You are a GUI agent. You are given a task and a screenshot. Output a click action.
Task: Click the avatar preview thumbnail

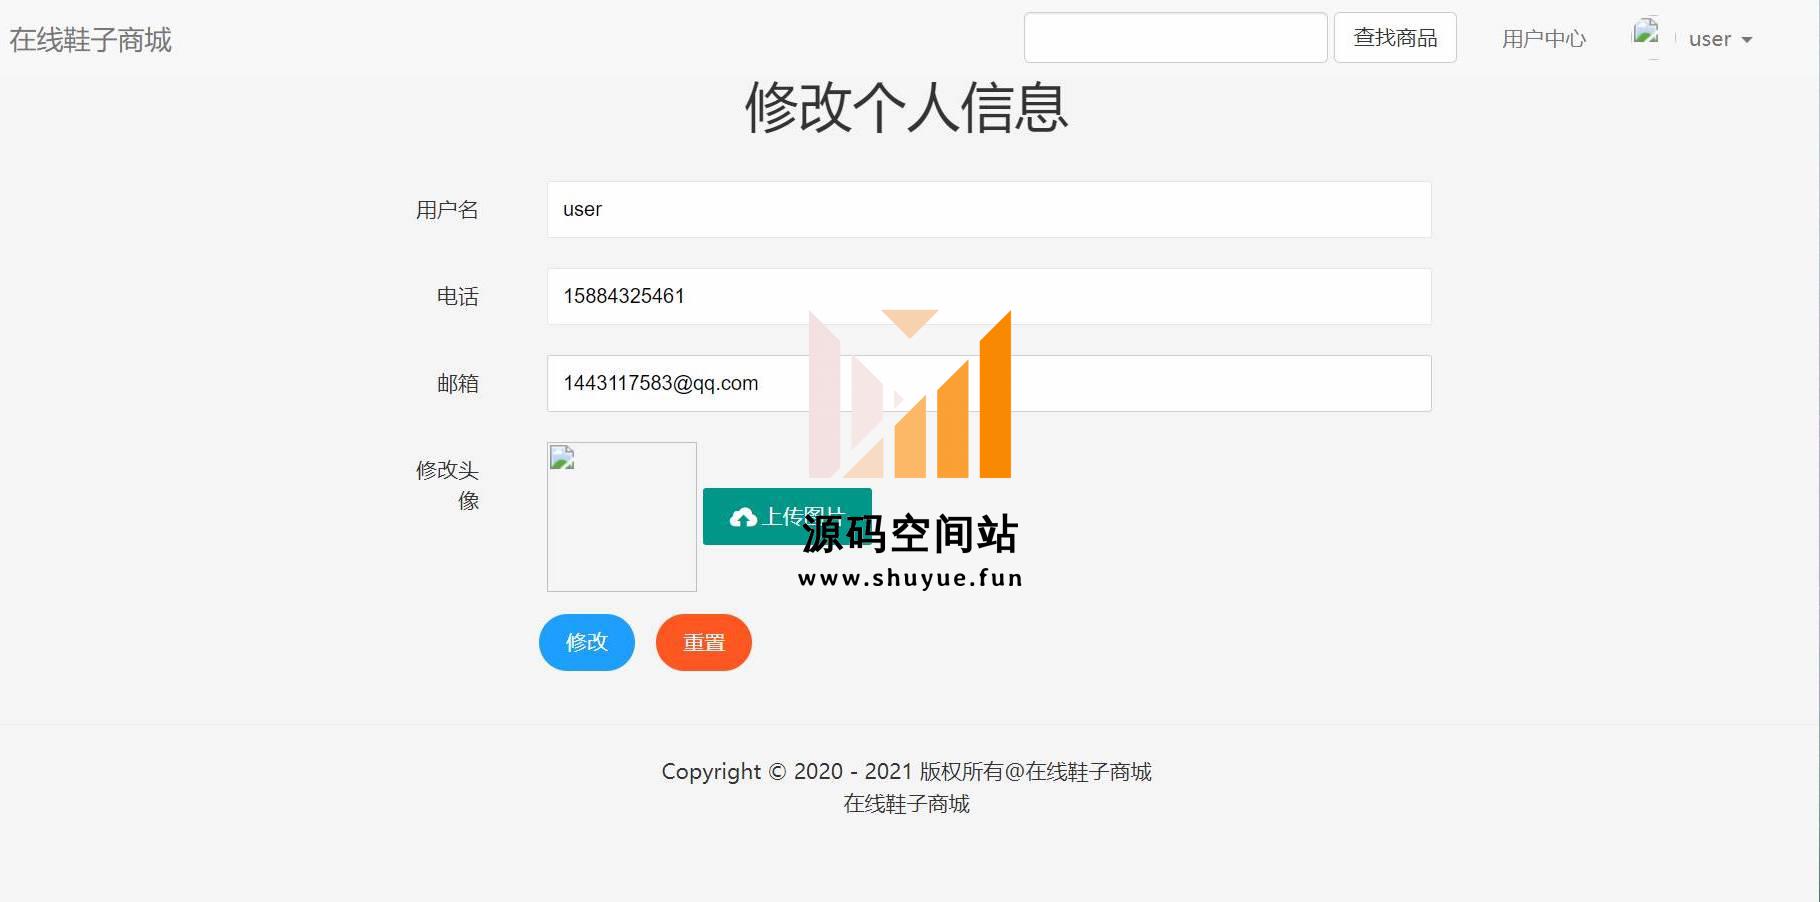click(622, 517)
